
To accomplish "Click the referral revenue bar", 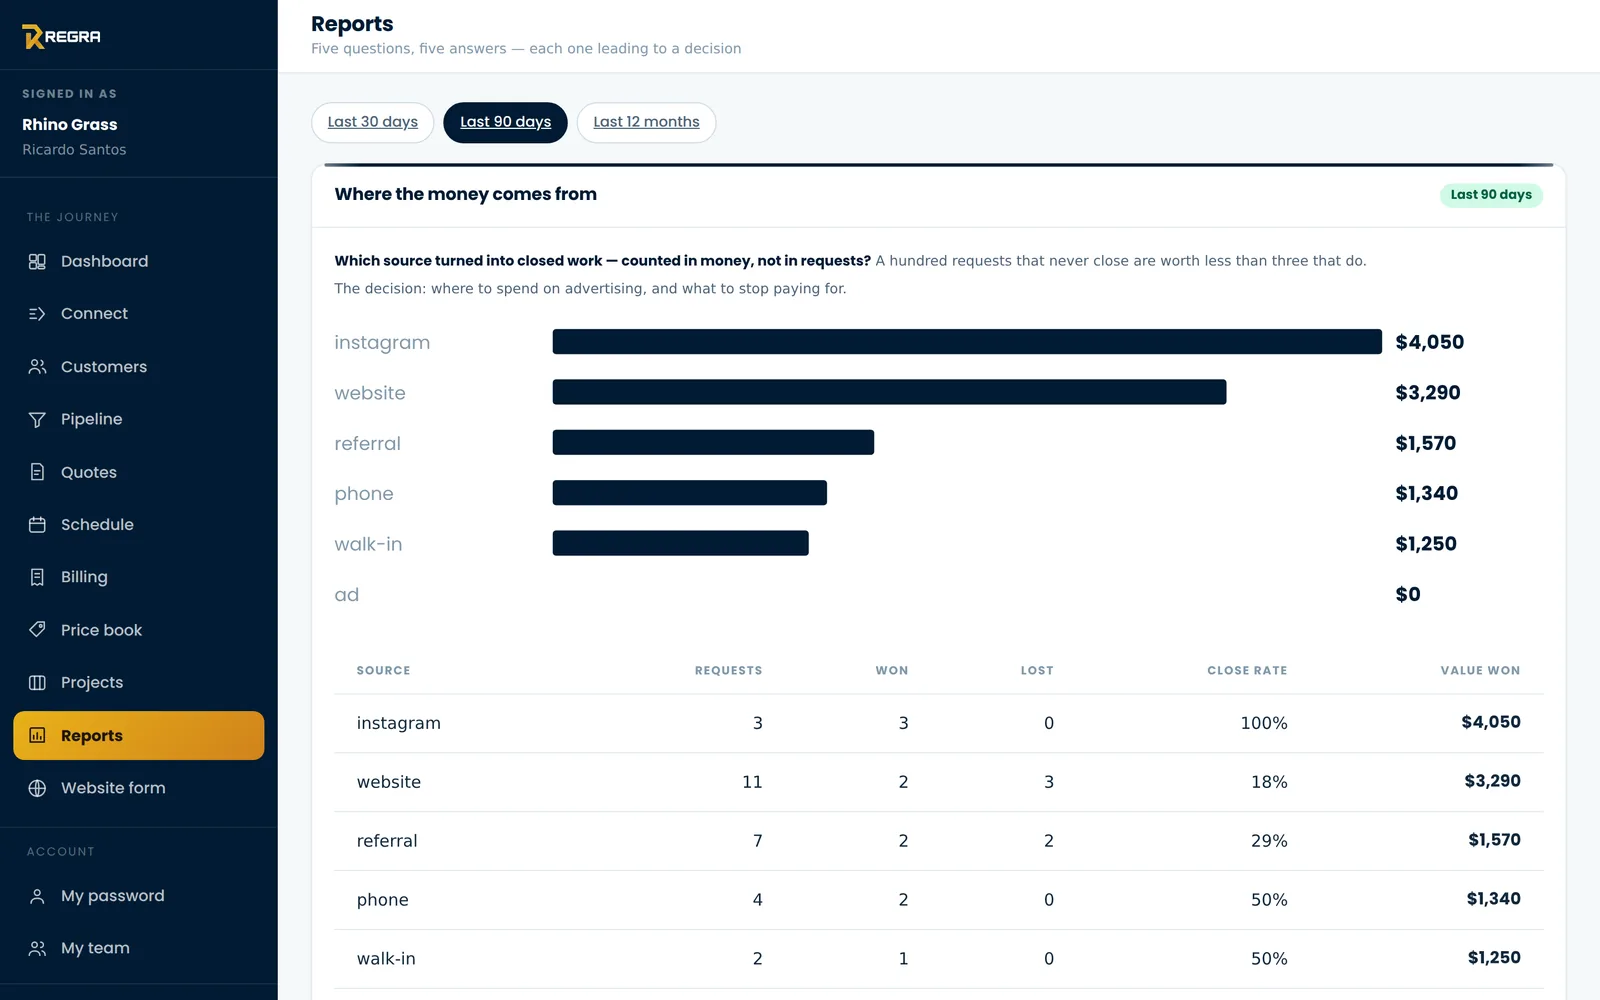I will (713, 442).
